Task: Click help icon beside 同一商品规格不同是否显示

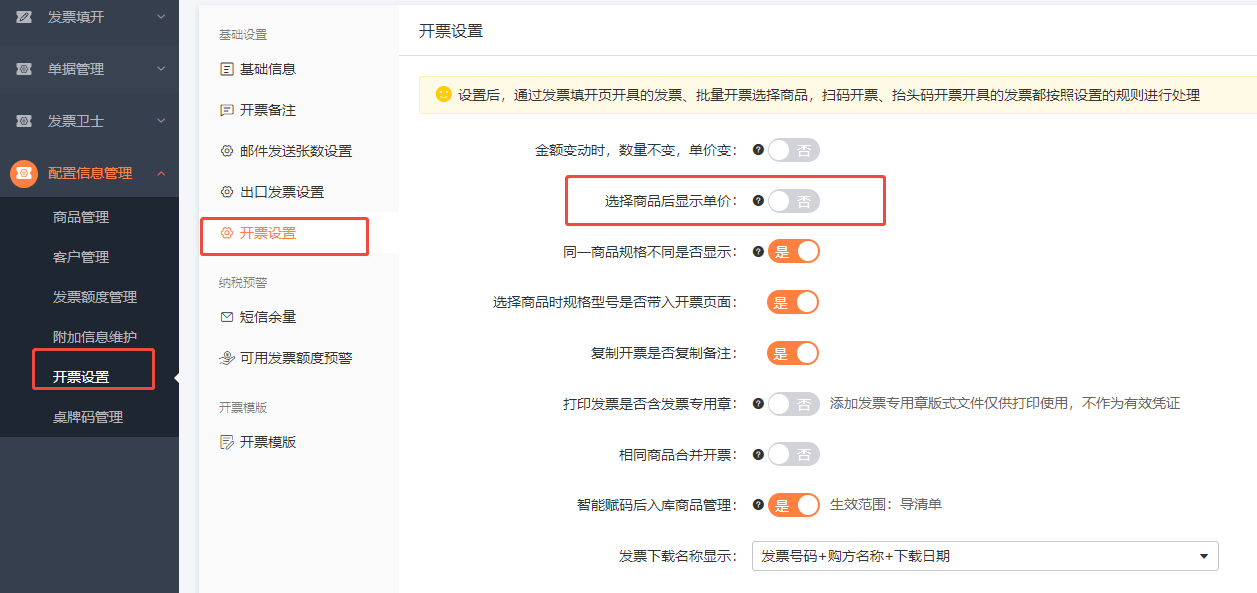Action: [758, 252]
